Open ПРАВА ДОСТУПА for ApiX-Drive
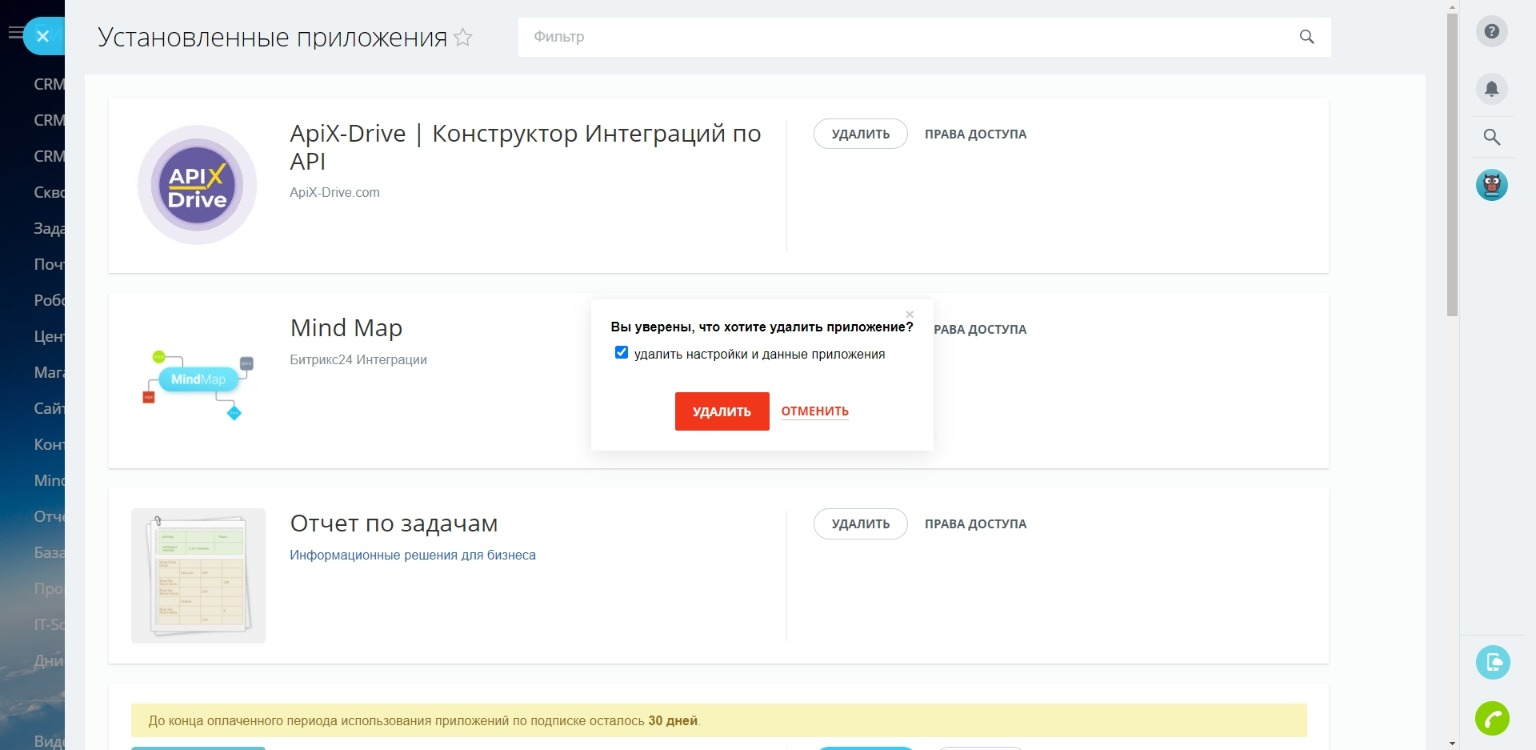Image resolution: width=1536 pixels, height=750 pixels. coord(975,134)
